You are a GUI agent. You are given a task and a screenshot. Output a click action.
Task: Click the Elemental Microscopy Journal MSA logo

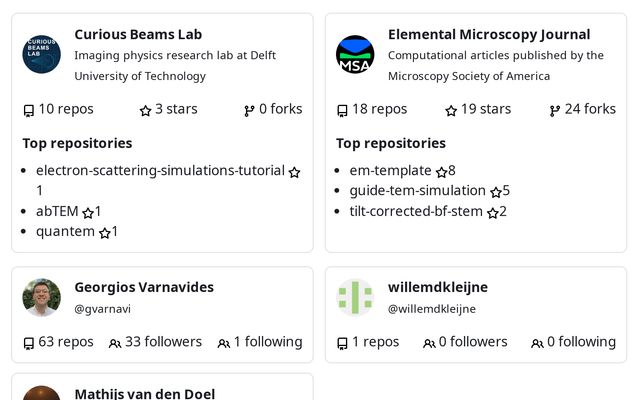[355, 54]
